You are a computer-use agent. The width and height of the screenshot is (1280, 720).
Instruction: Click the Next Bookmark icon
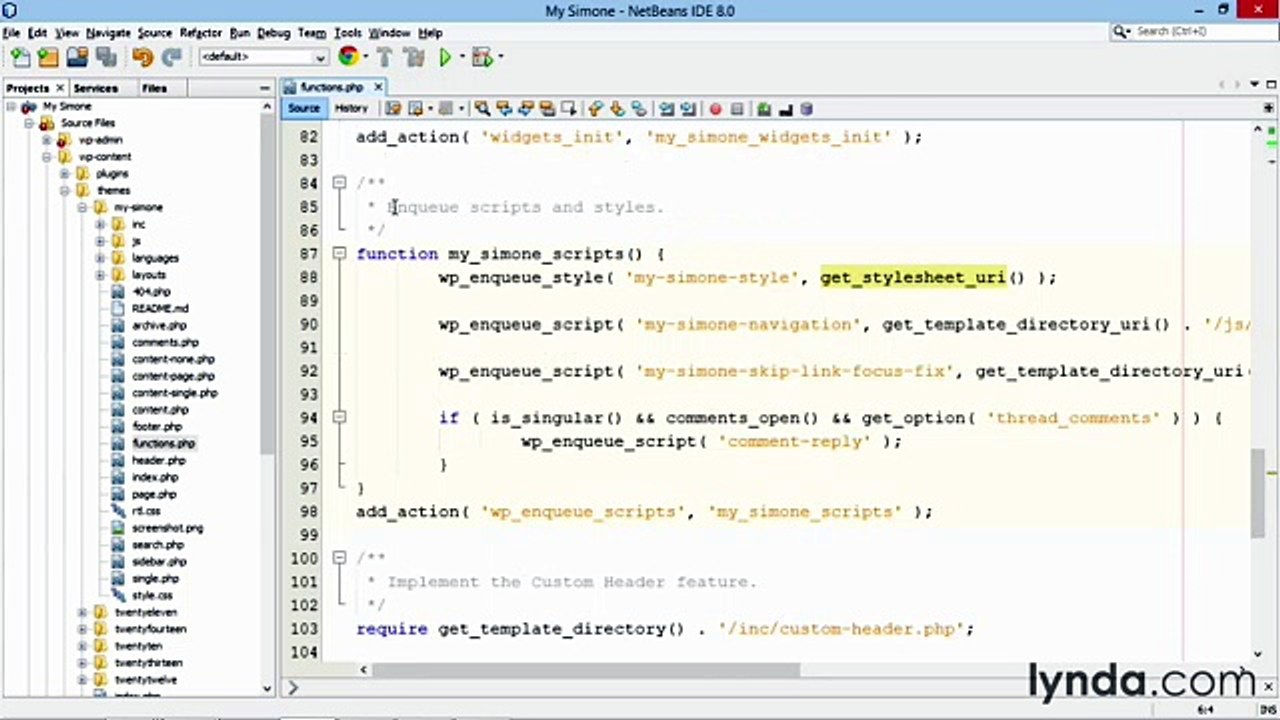click(617, 109)
